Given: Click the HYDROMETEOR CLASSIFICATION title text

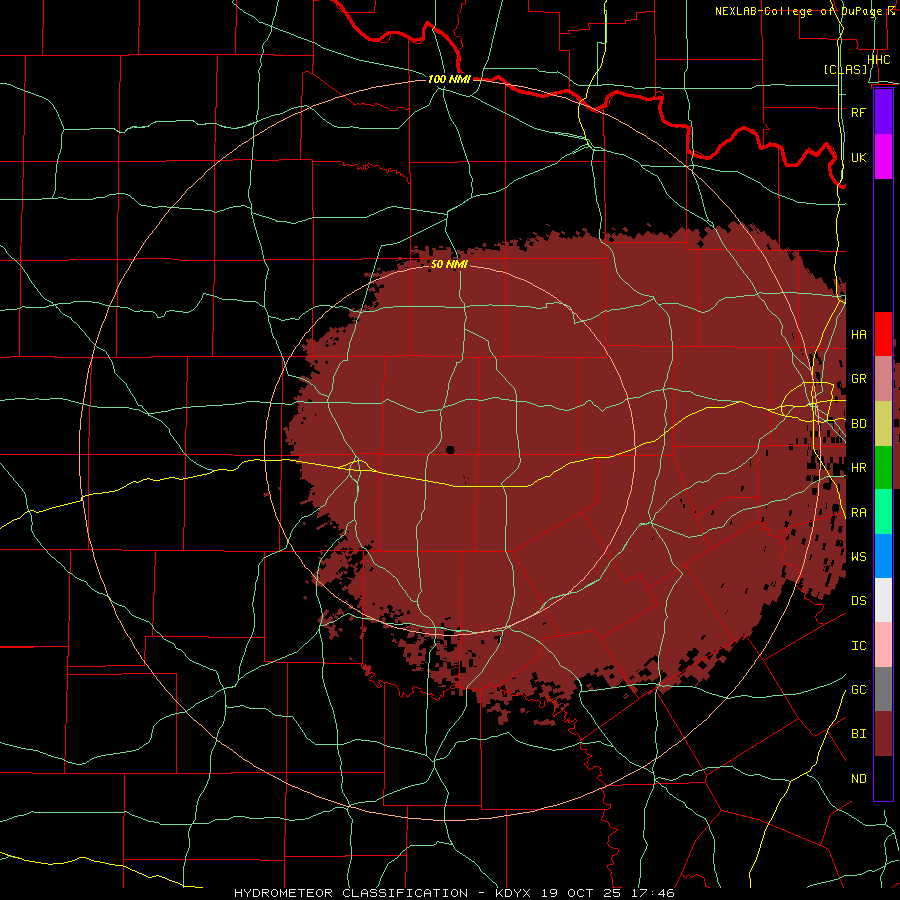Looking at the screenshot, I should coord(351,893).
